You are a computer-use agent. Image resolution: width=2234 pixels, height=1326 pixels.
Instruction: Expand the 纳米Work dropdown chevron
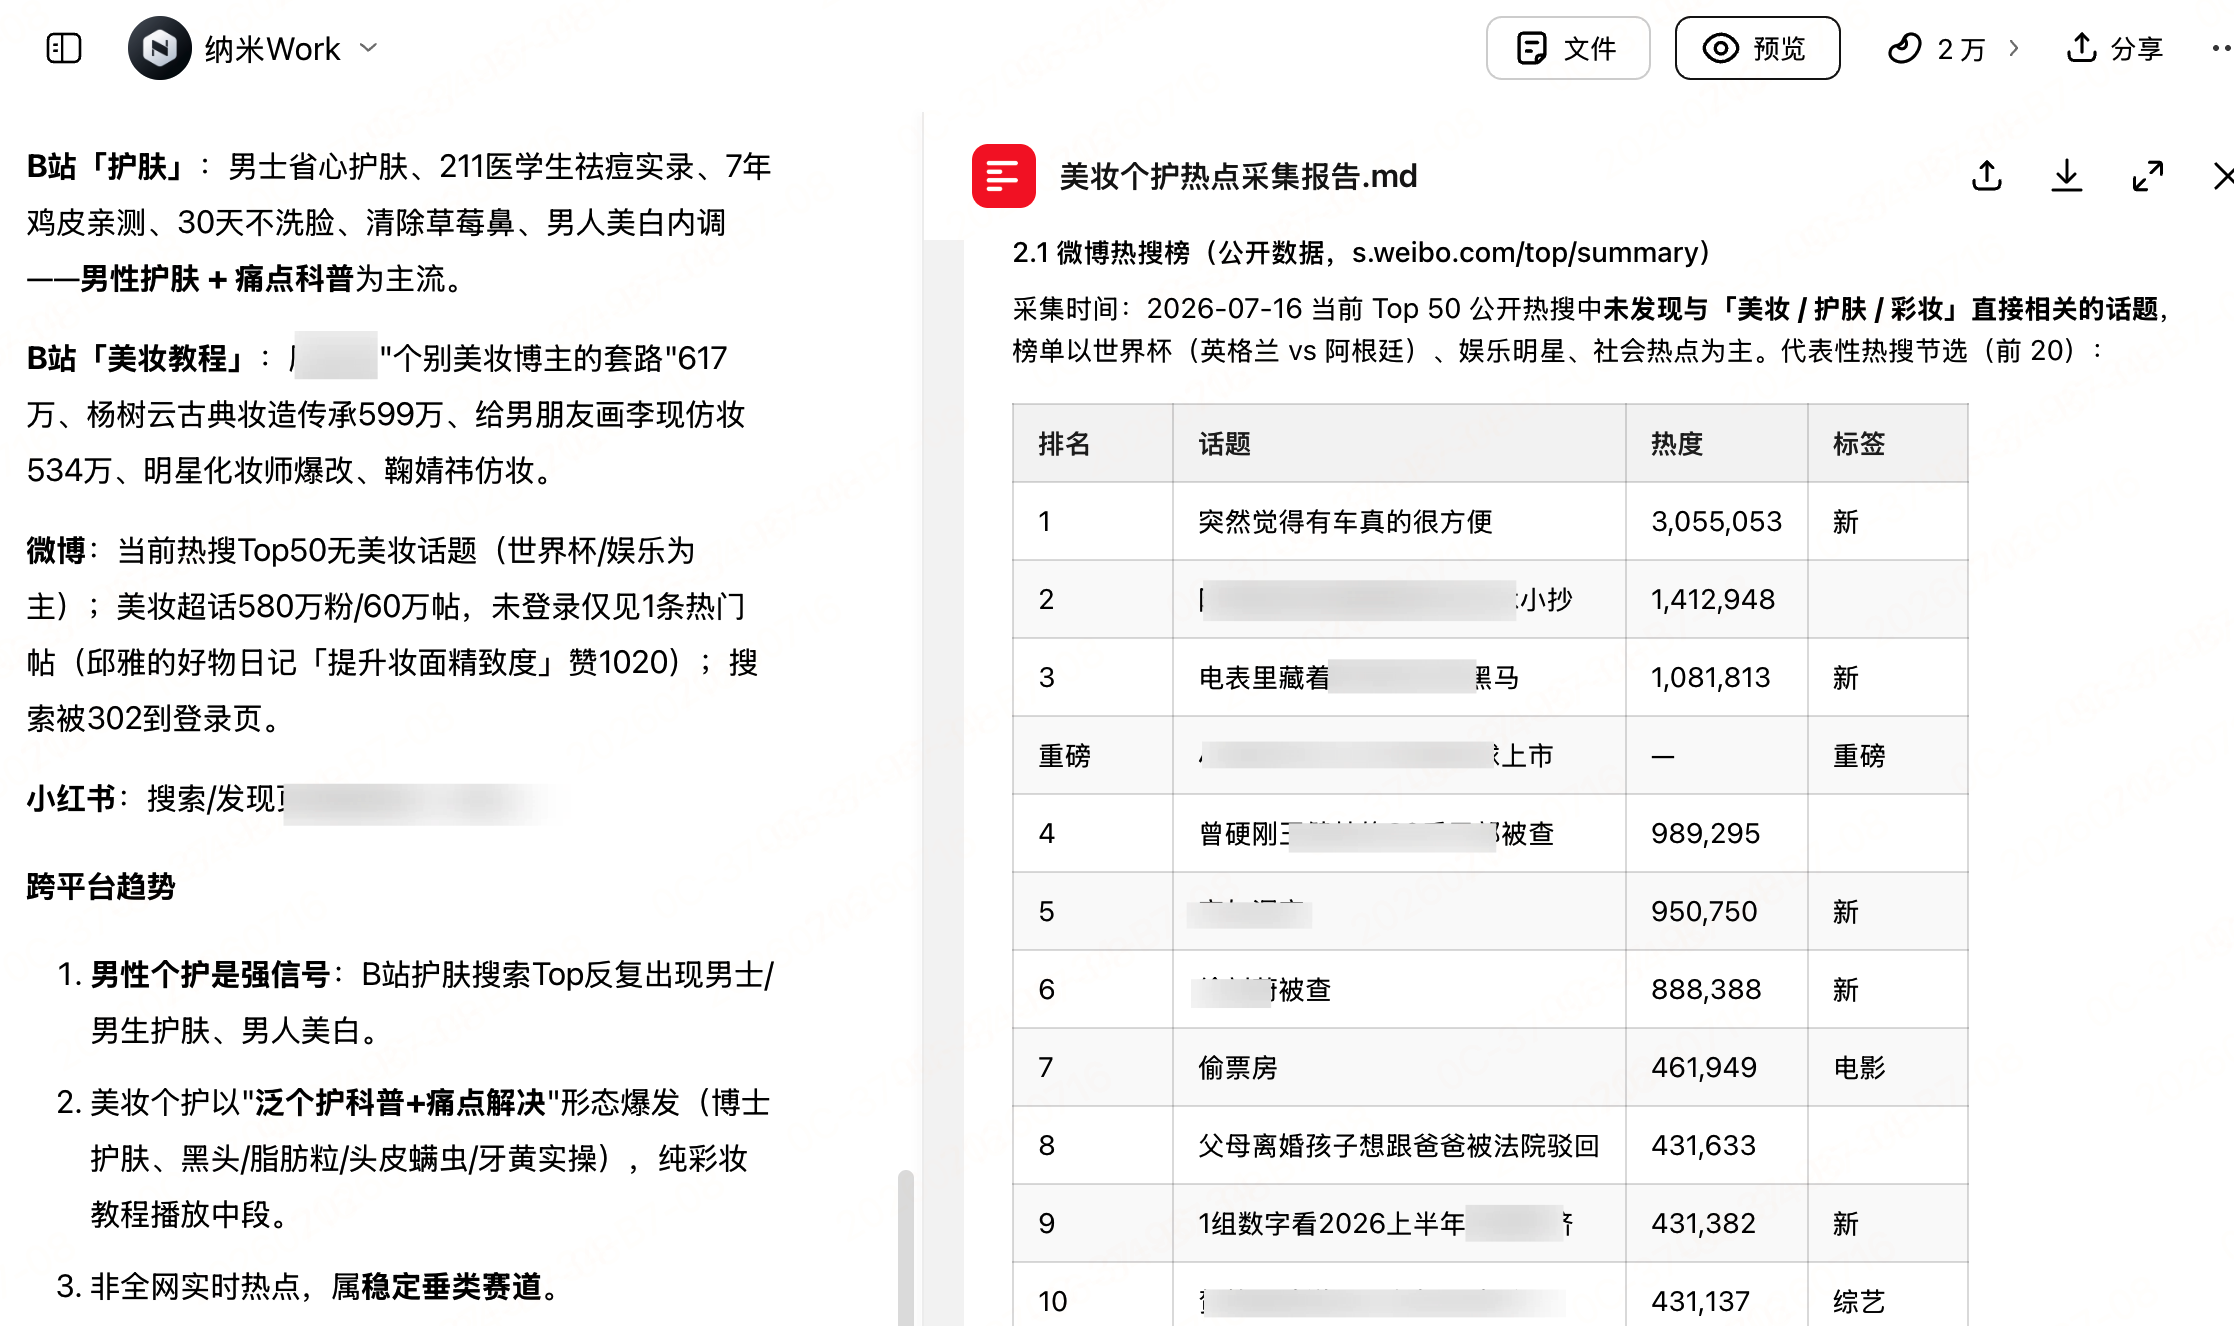(x=369, y=48)
